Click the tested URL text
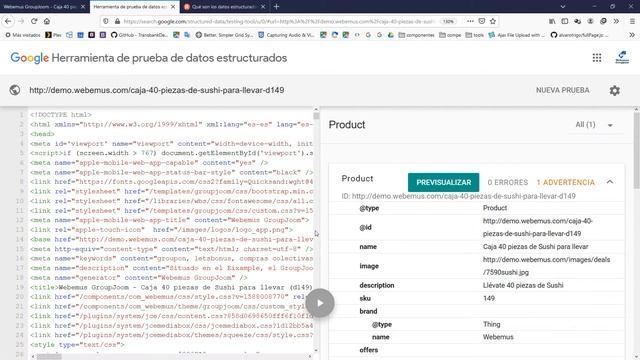 pos(157,90)
